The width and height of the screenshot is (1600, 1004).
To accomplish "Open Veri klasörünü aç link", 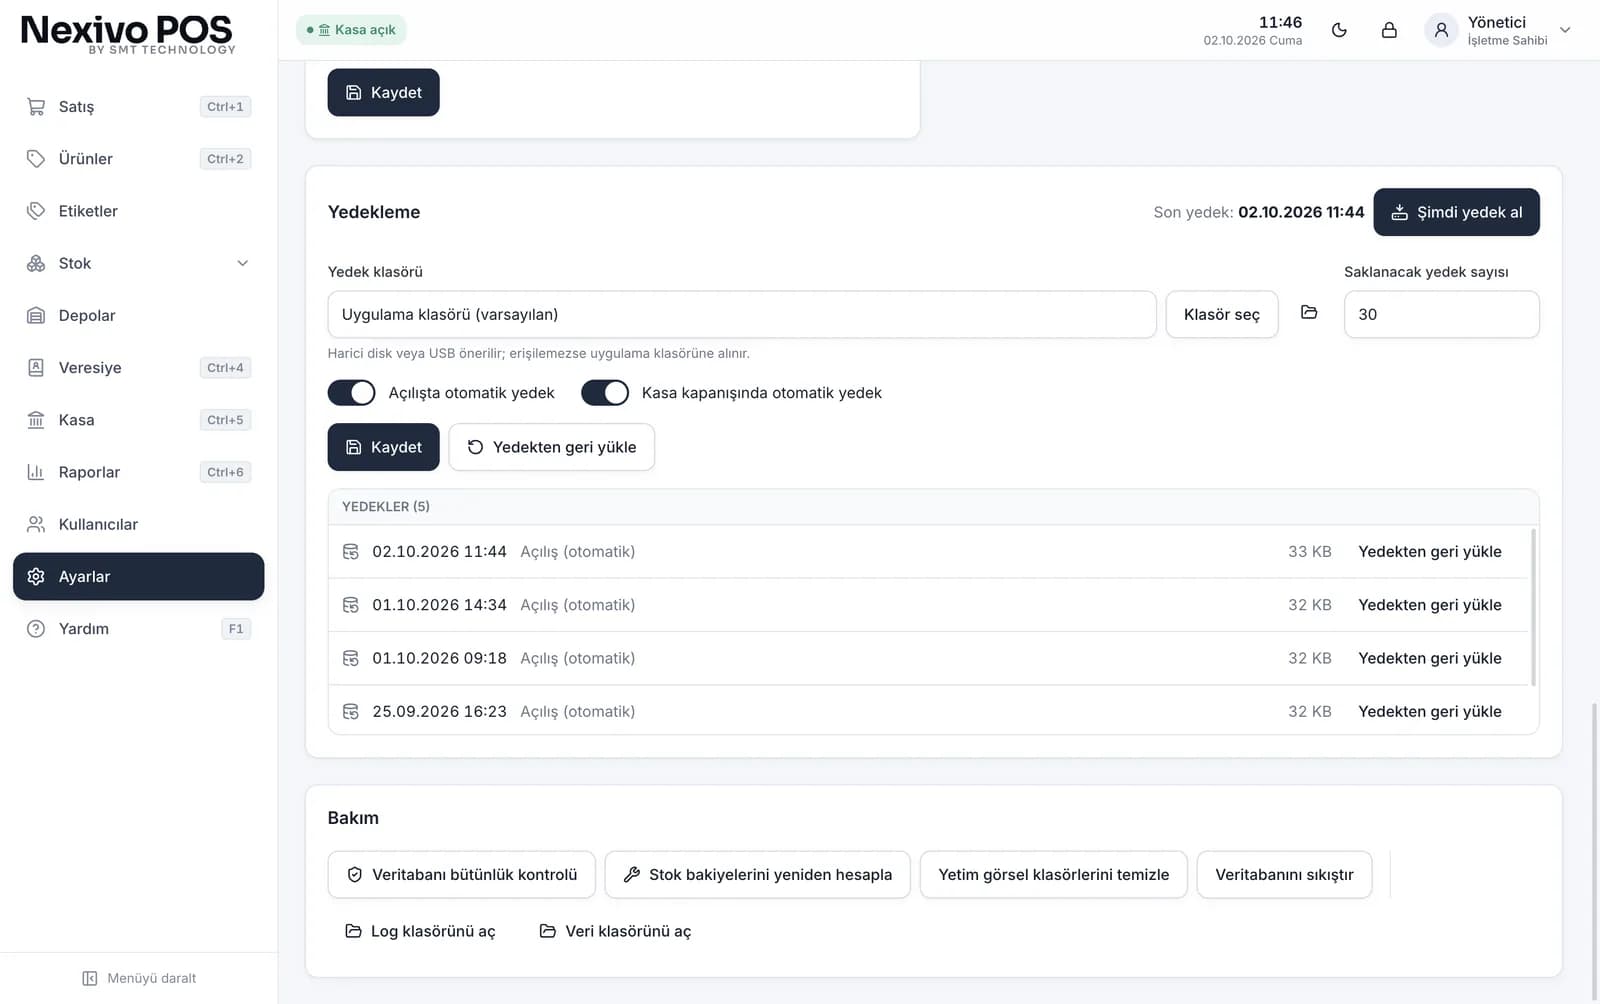I will point(615,931).
